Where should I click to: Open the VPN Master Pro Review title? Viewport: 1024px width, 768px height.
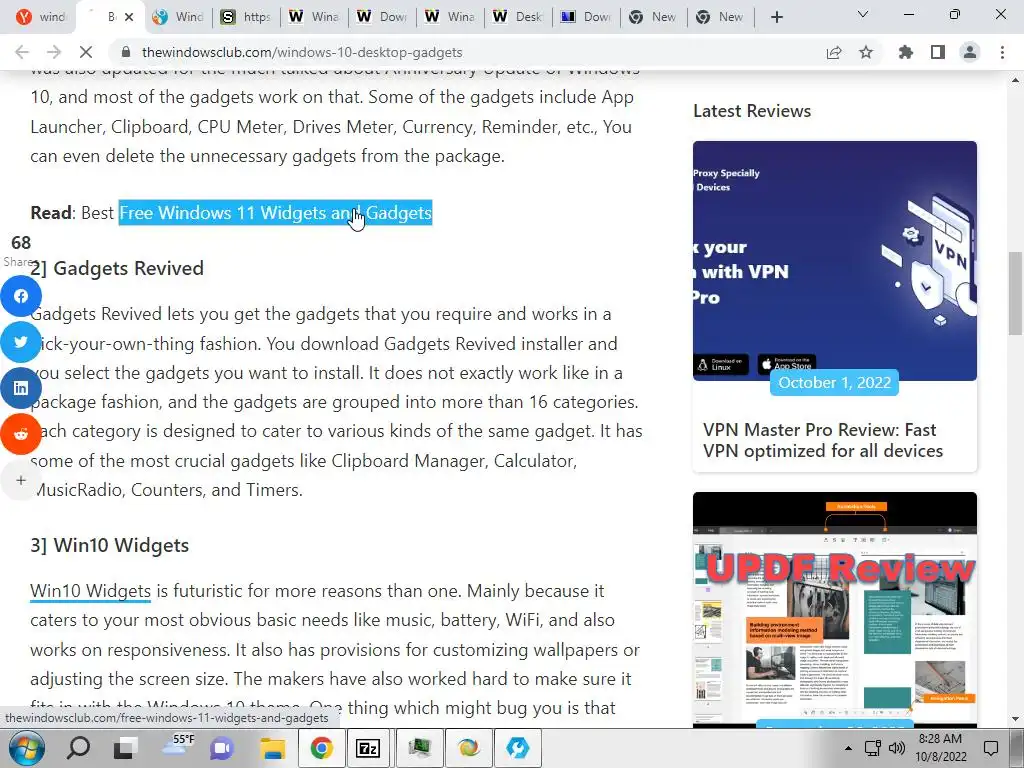pyautogui.click(x=823, y=440)
